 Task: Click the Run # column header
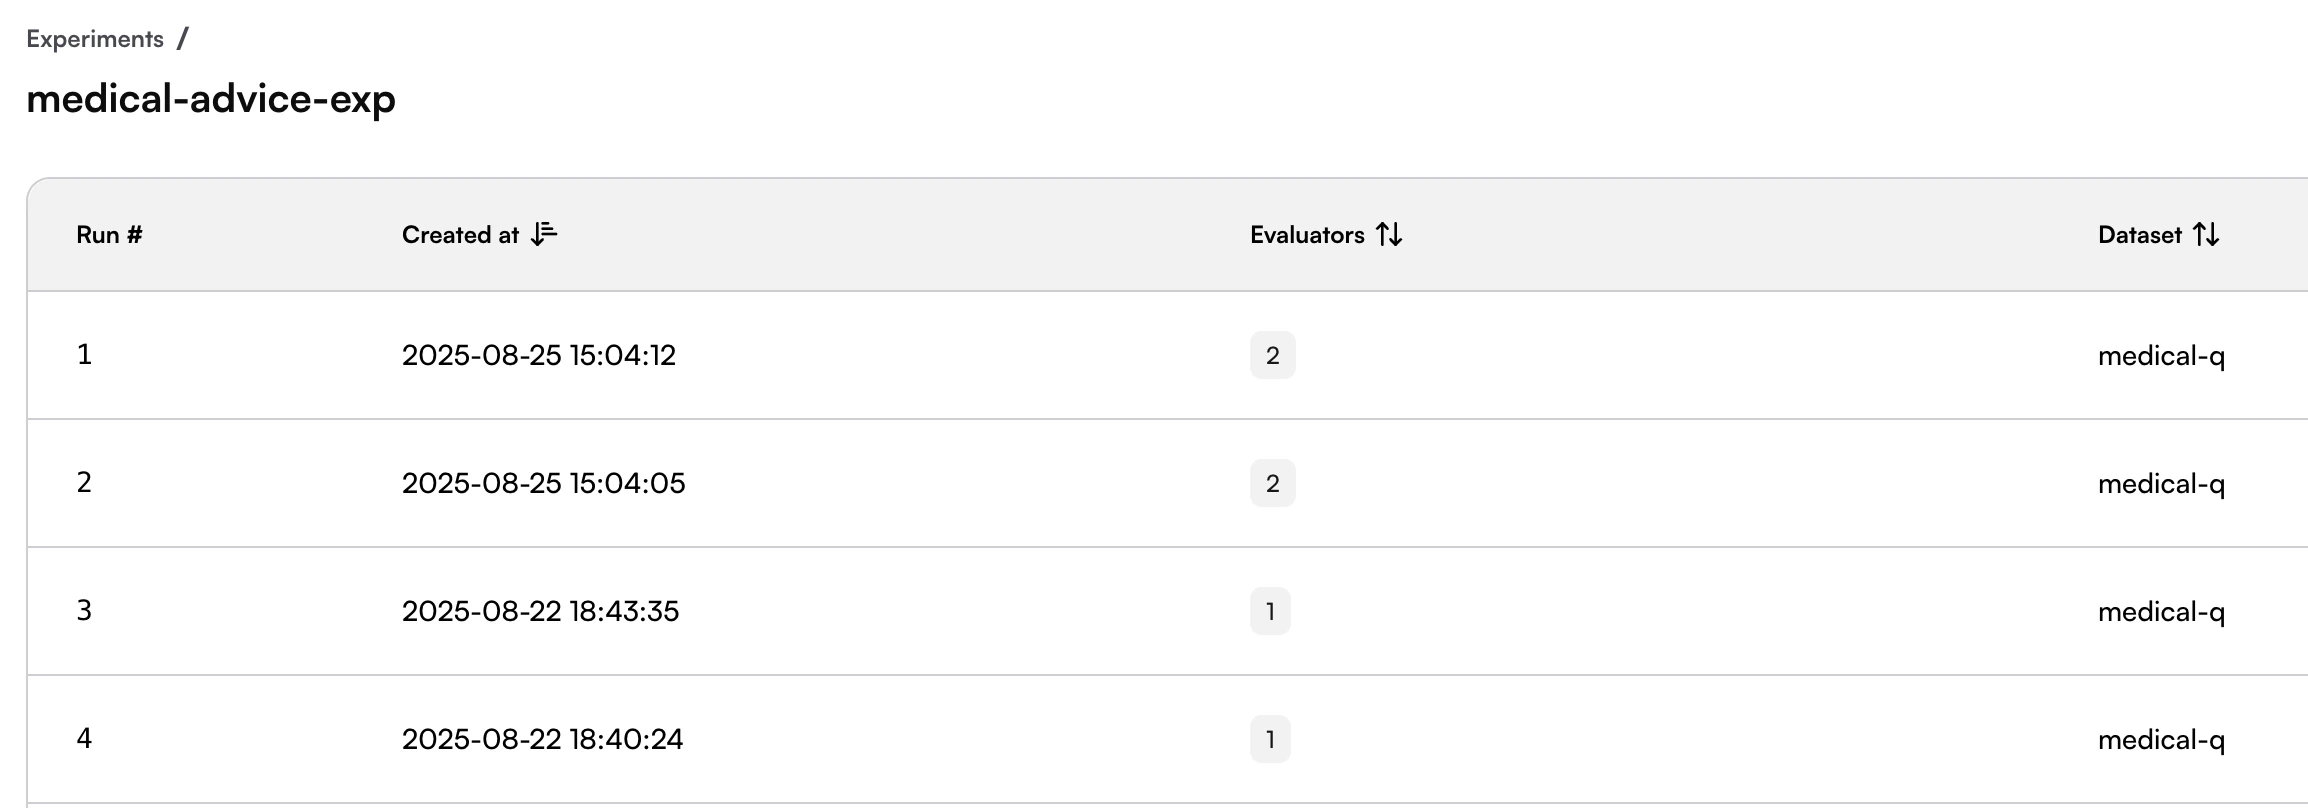[109, 235]
